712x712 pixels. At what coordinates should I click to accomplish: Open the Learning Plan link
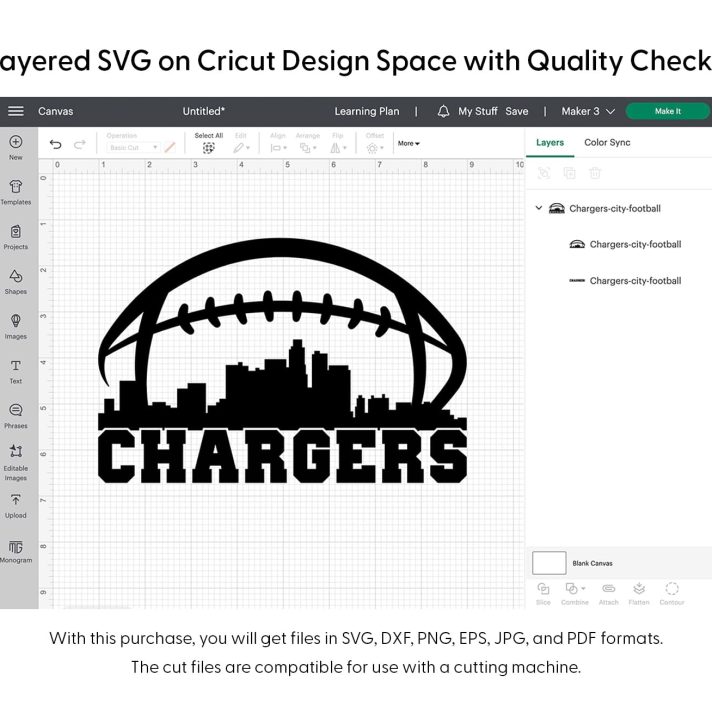pos(367,111)
